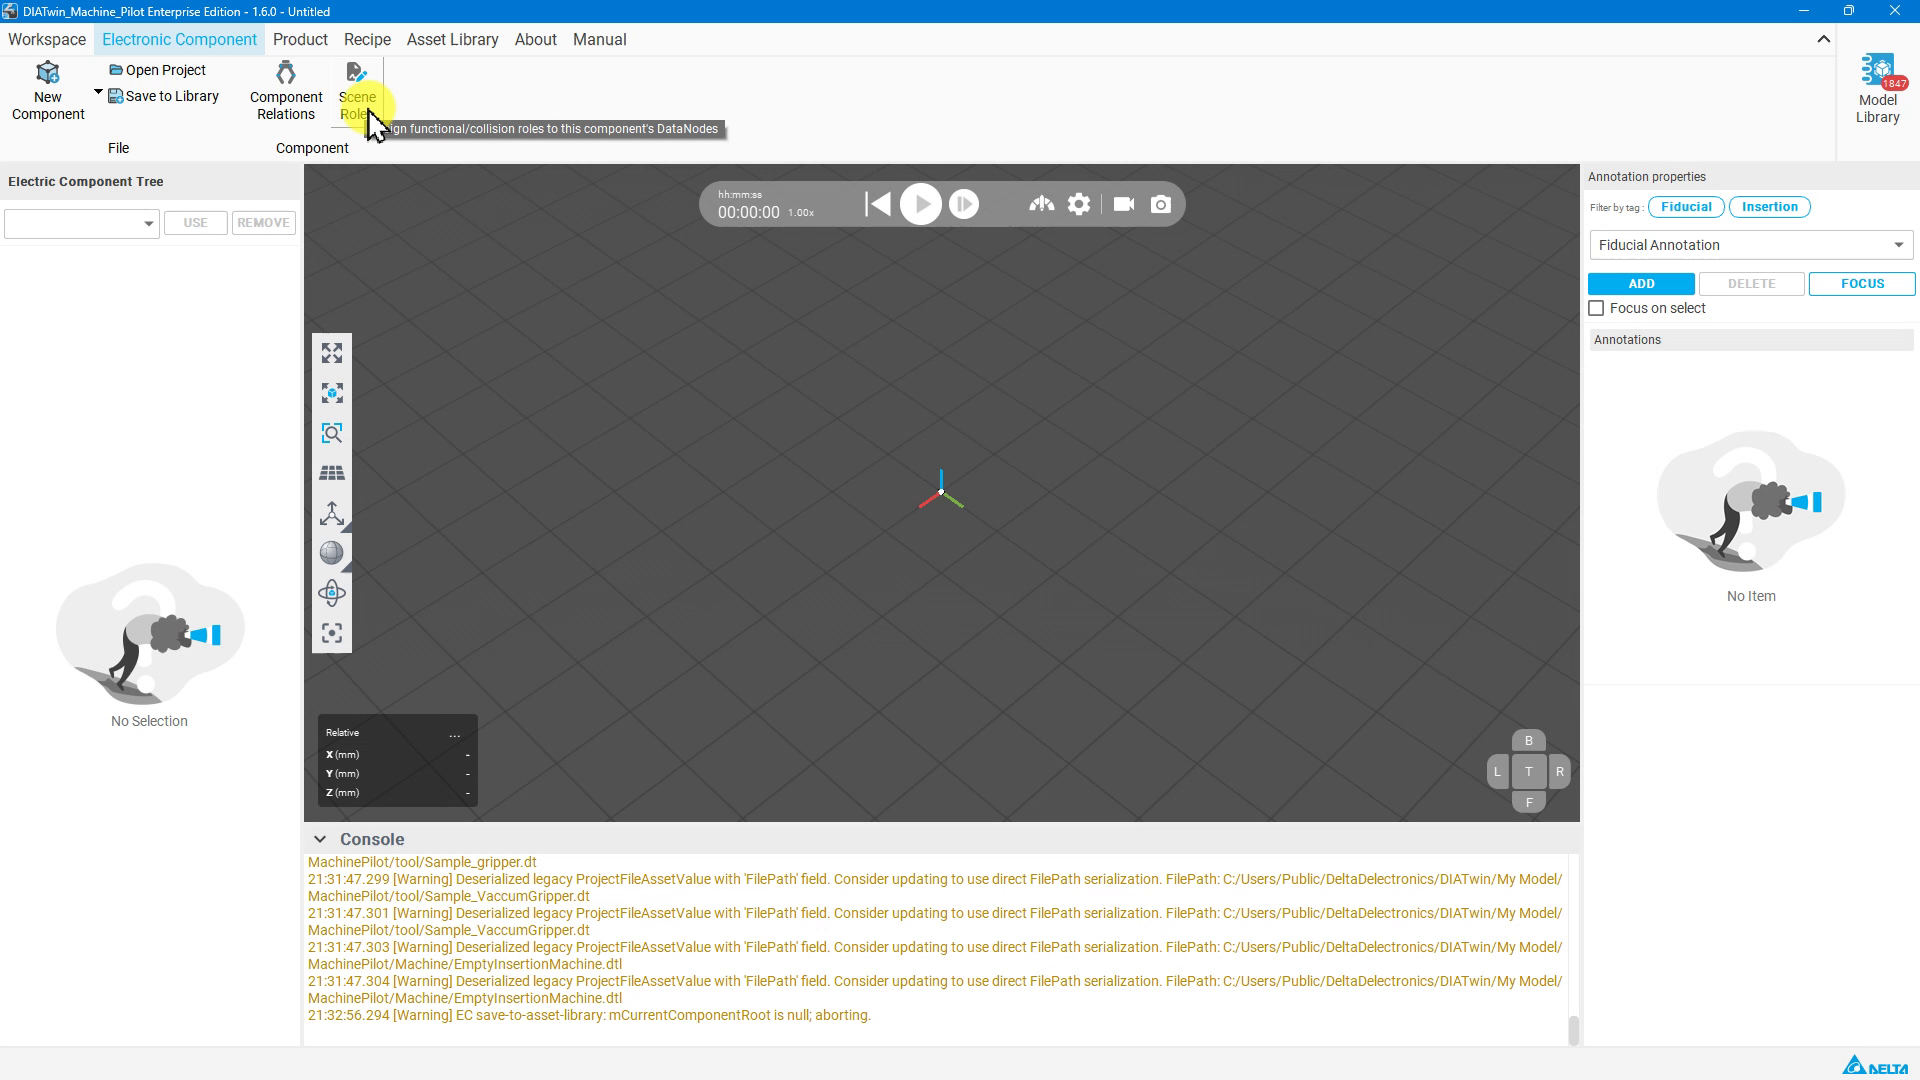Click the REMOVE button
This screenshot has width=1920, height=1080.
[x=264, y=223]
